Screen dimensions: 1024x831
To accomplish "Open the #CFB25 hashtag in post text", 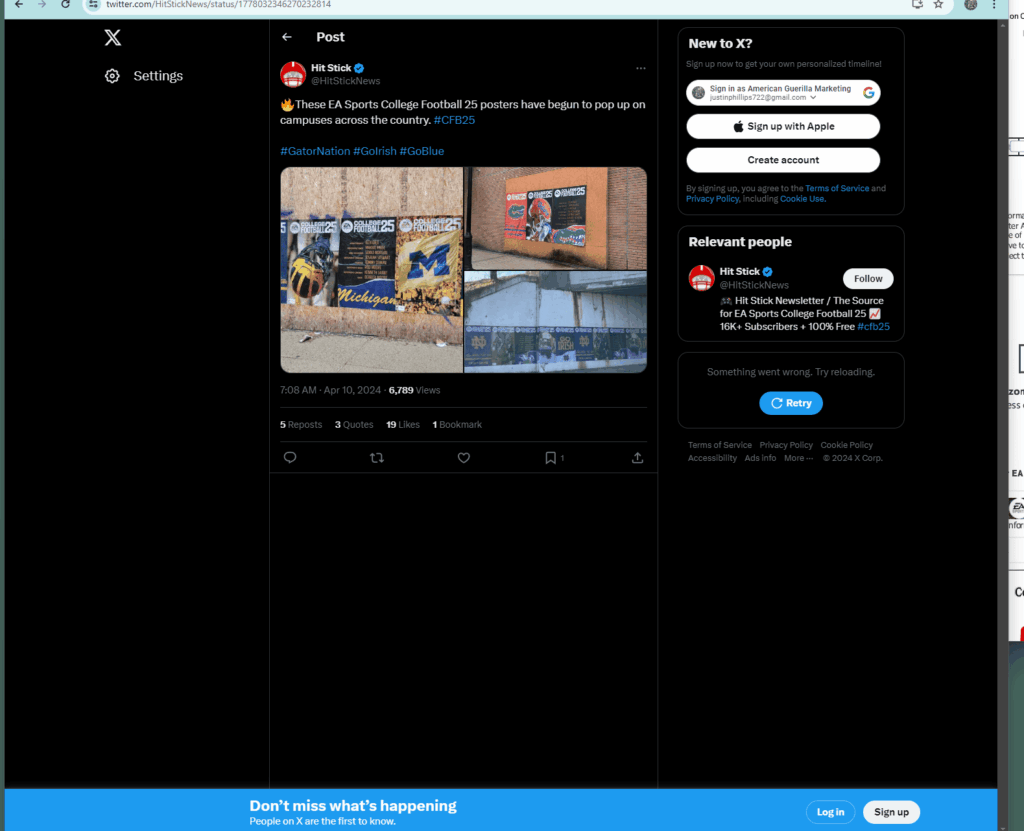I will point(454,120).
